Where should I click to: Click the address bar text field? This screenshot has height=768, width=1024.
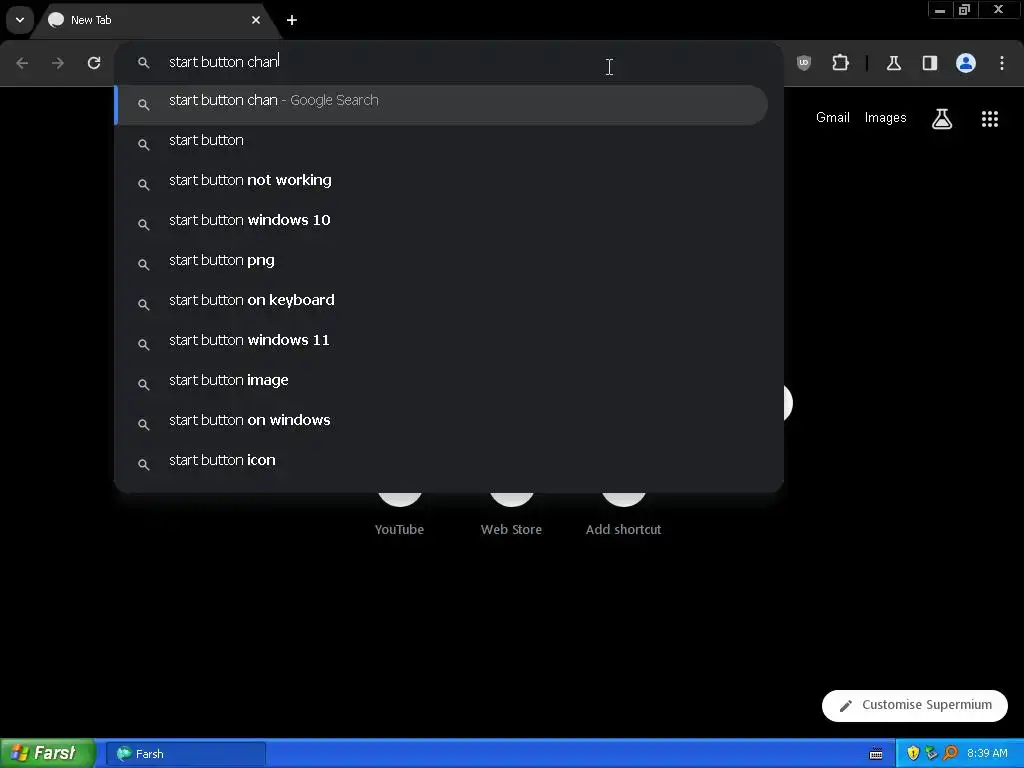pos(451,62)
